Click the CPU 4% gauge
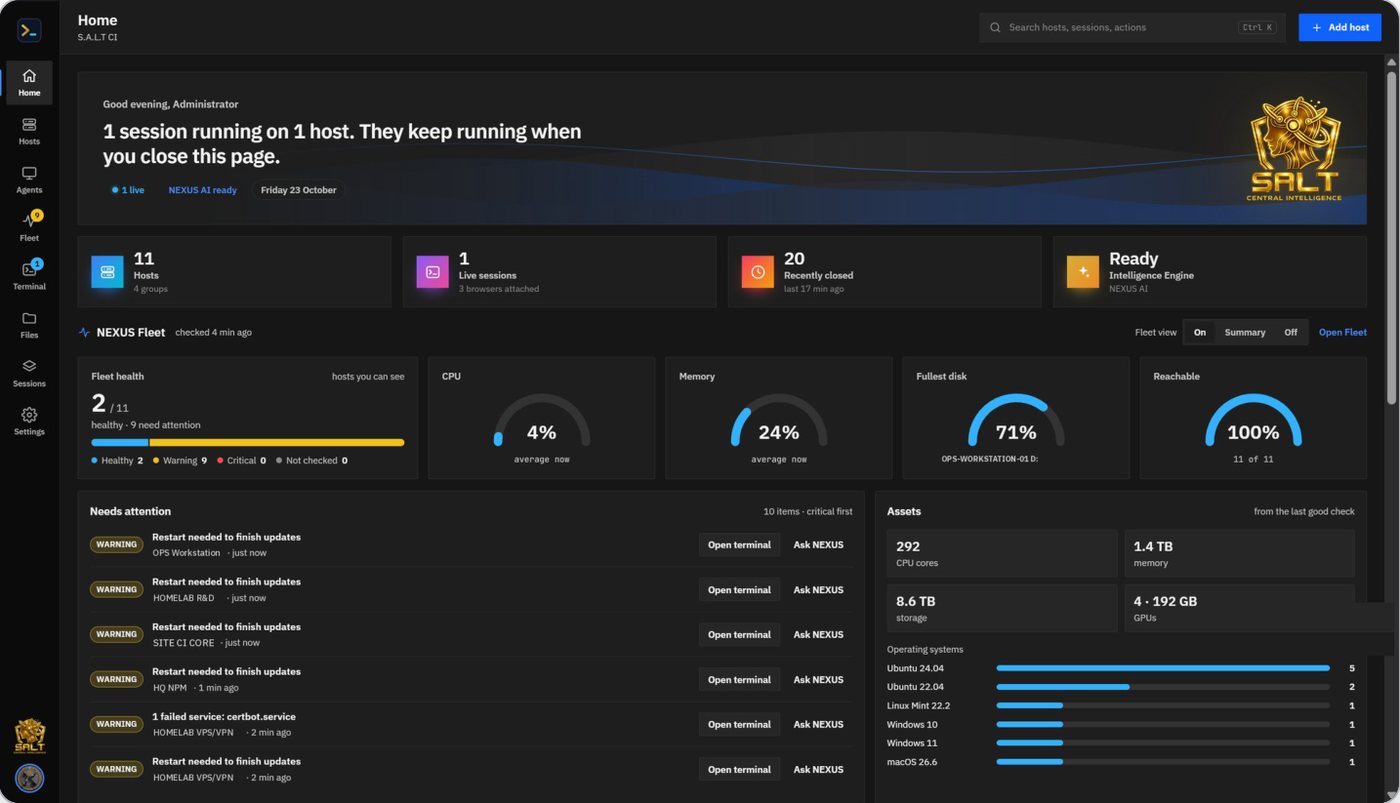Screen dimensions: 1400x803 click(x=541, y=420)
